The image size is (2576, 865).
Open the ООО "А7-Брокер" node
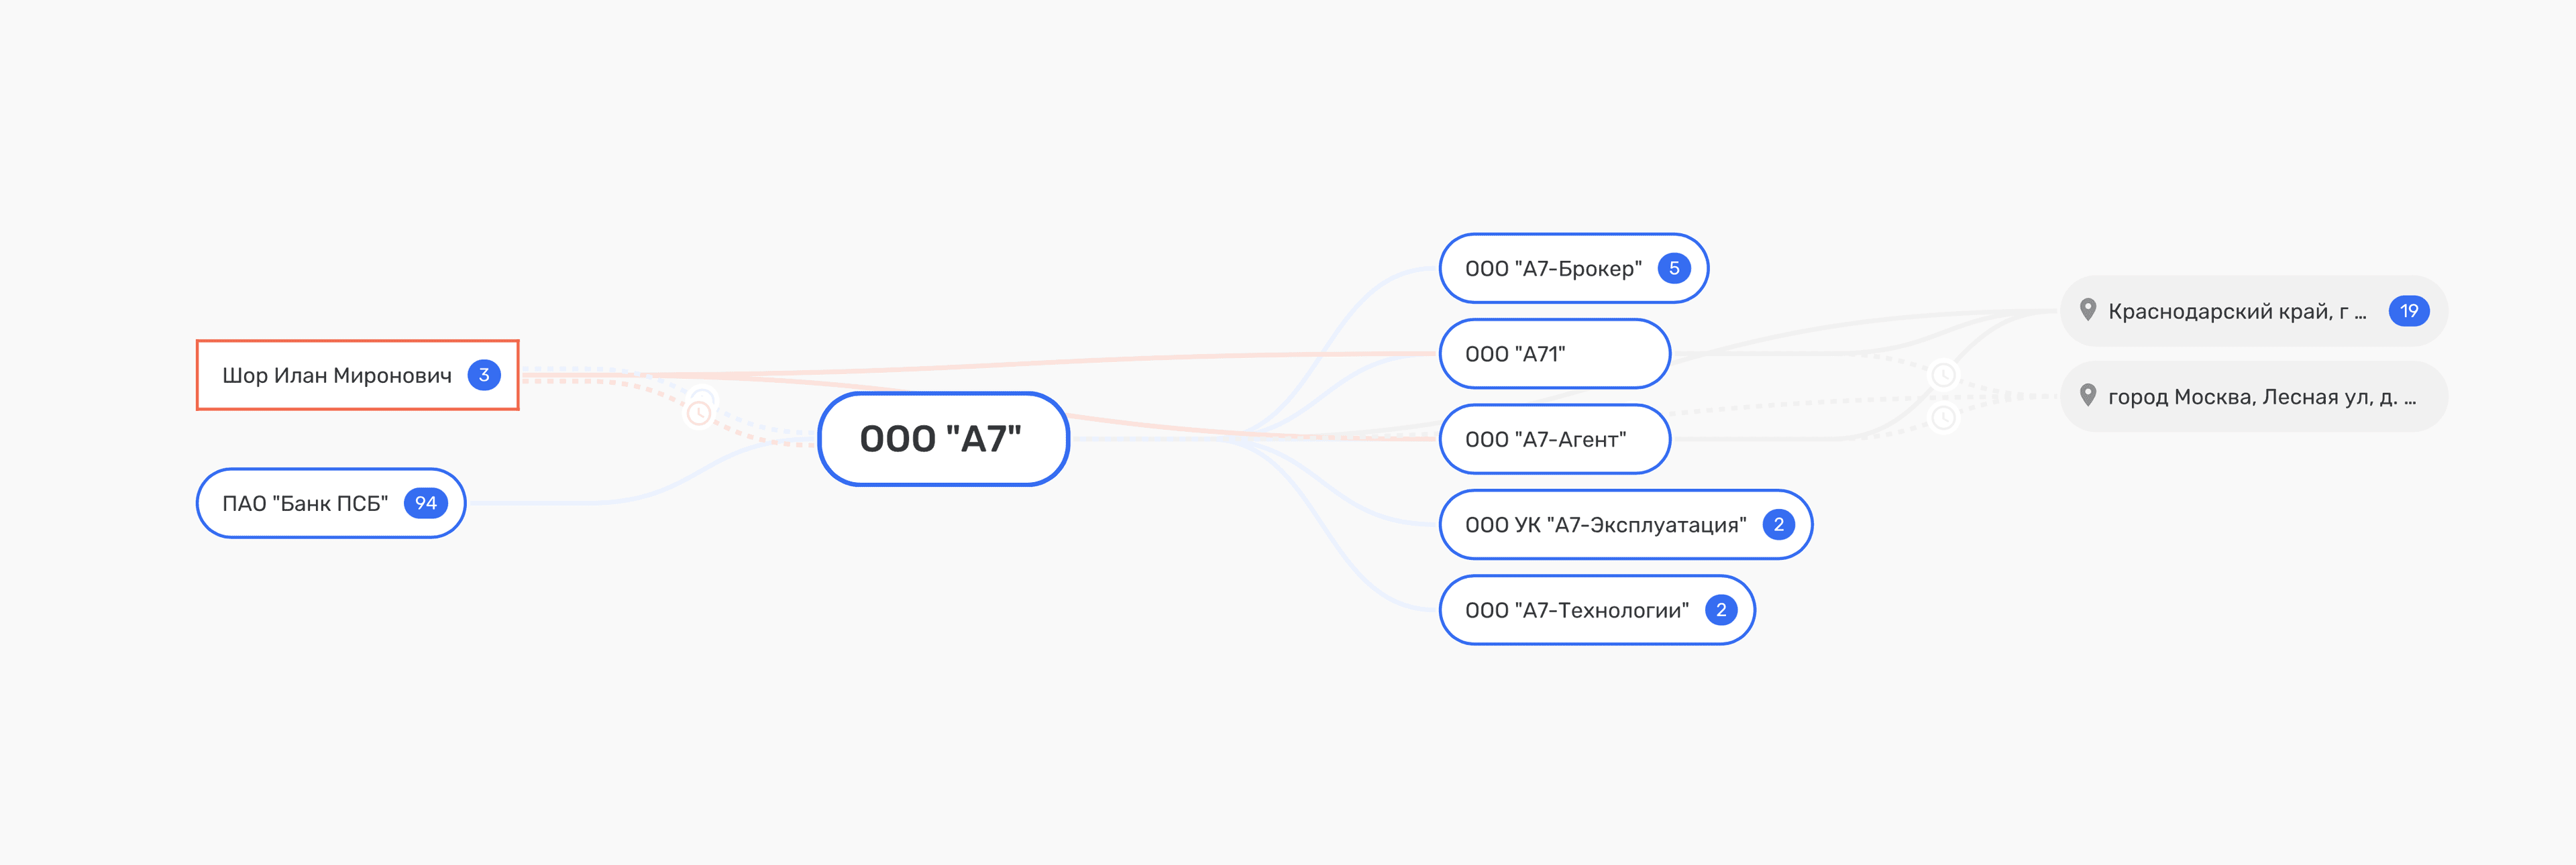point(1552,268)
